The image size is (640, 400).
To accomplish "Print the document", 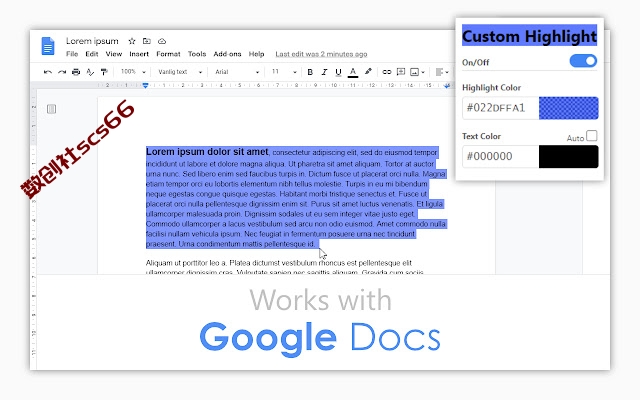I will [76, 72].
